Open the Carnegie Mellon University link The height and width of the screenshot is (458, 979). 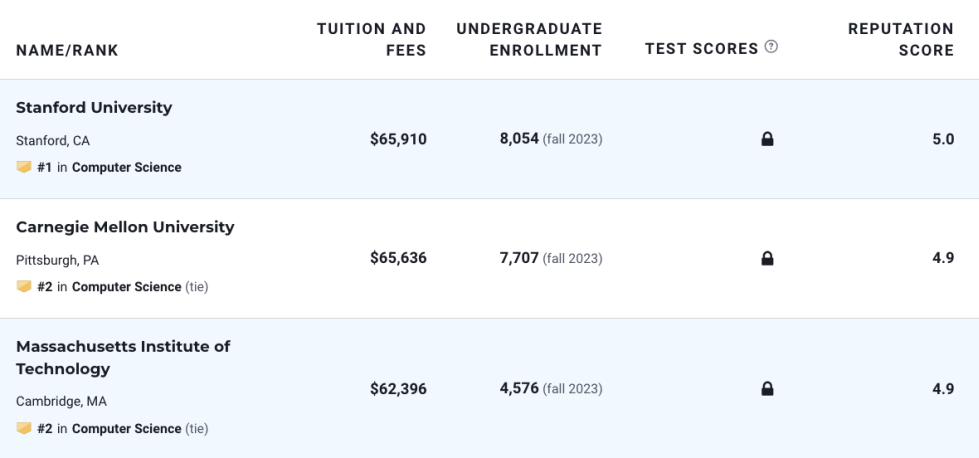point(125,227)
